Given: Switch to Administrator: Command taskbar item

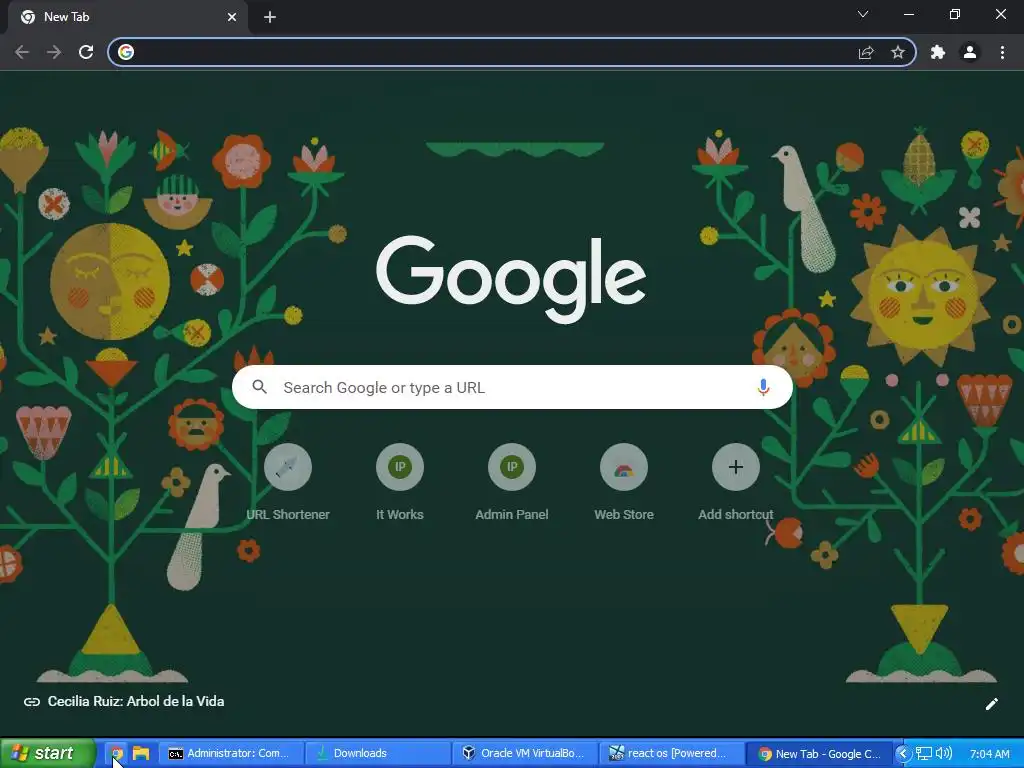Looking at the screenshot, I should (231, 753).
